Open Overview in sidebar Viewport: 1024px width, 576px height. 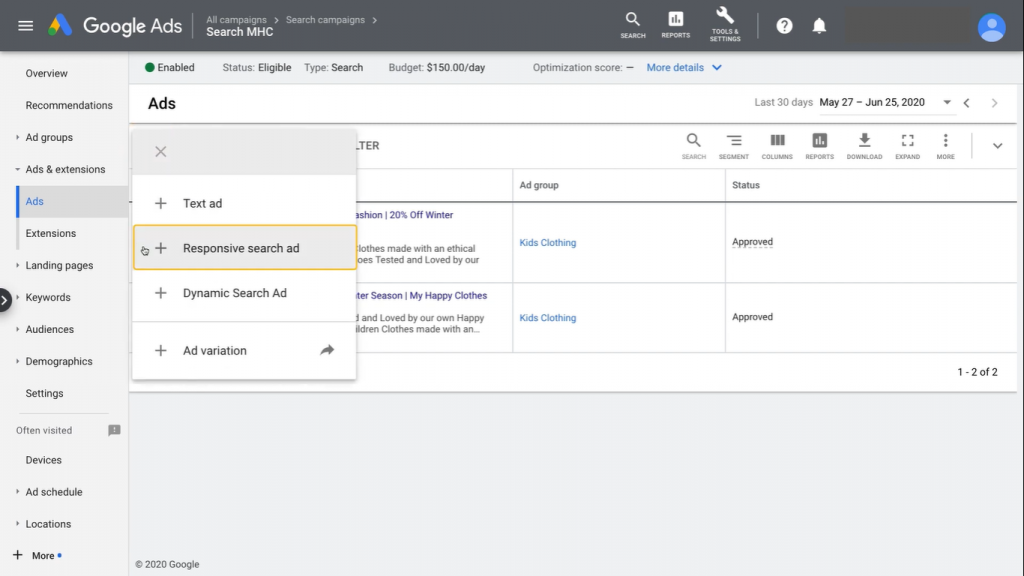46,73
